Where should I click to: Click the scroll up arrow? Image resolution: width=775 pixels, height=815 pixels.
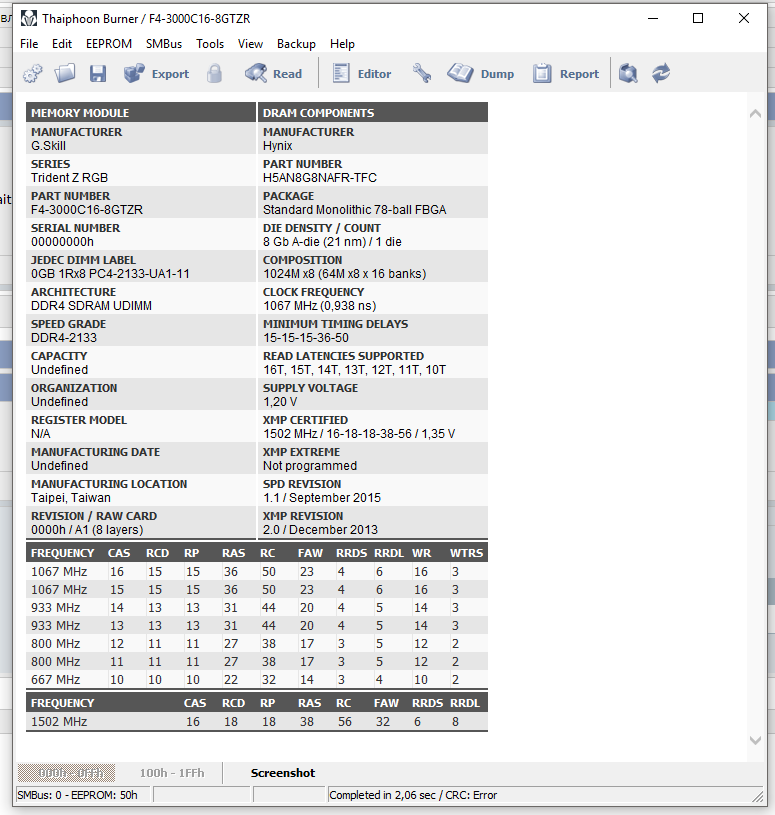click(755, 113)
